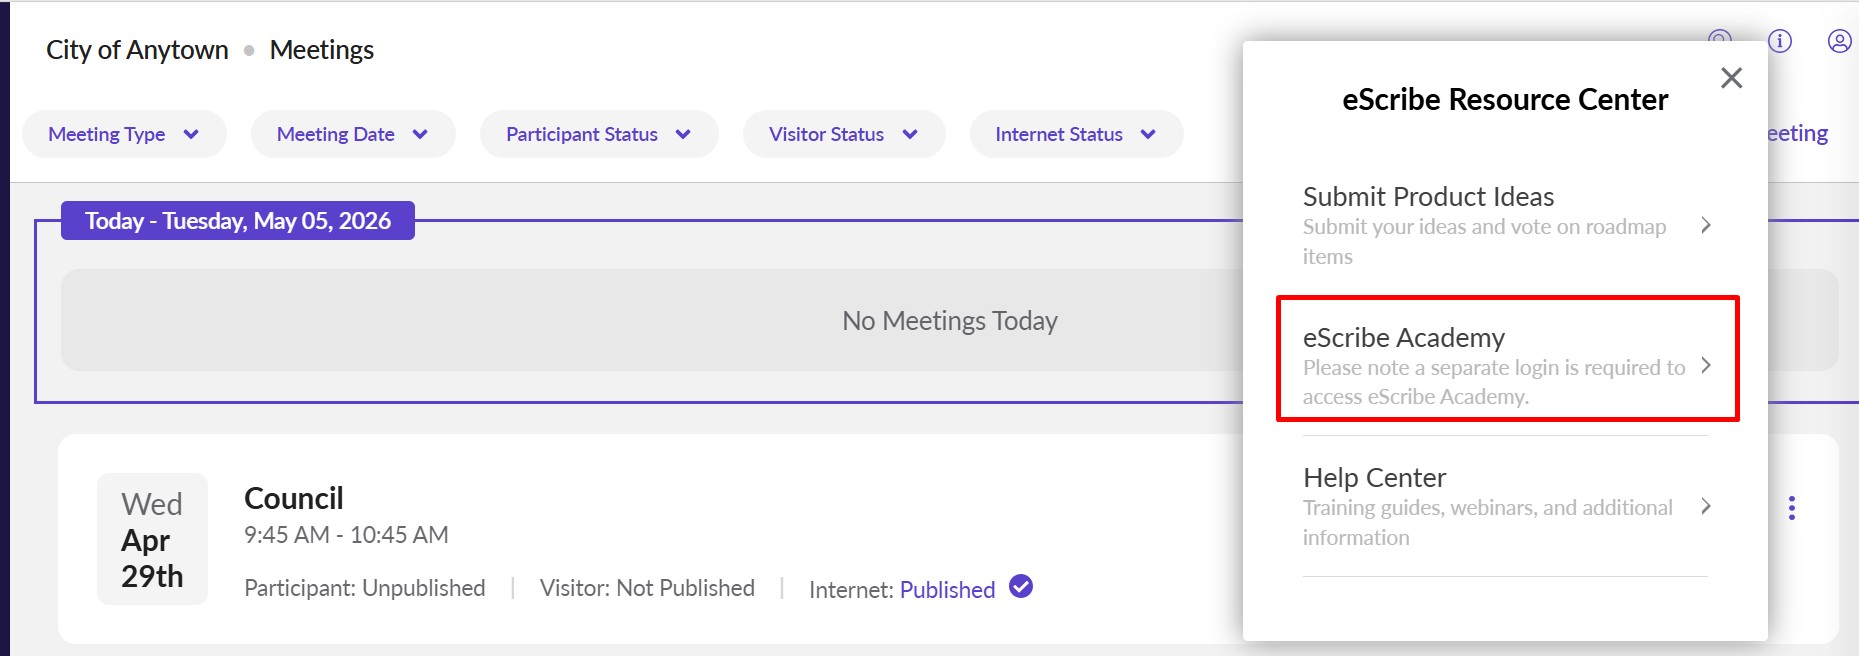Click the Internet Published link
Image resolution: width=1859 pixels, height=656 pixels.
[947, 590]
